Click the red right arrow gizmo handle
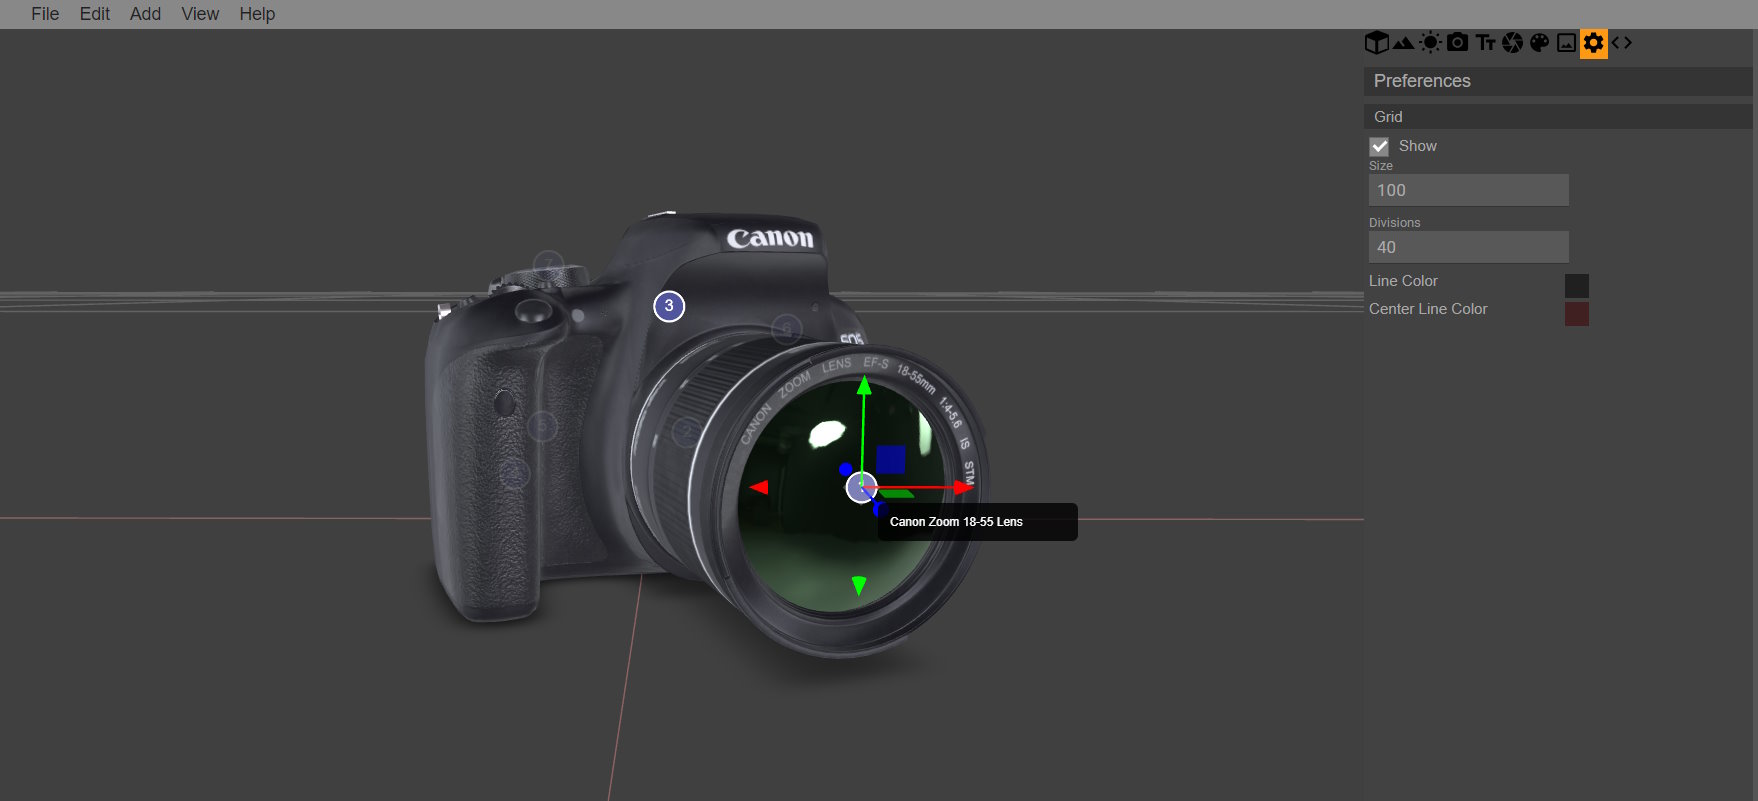This screenshot has width=1758, height=801. 963,488
